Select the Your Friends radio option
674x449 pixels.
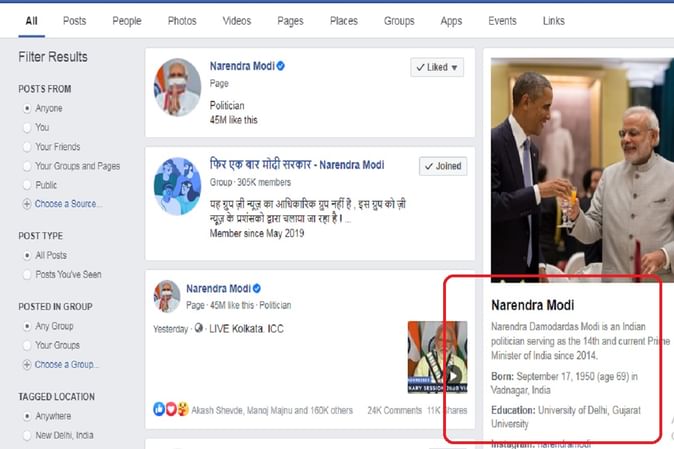(26, 147)
